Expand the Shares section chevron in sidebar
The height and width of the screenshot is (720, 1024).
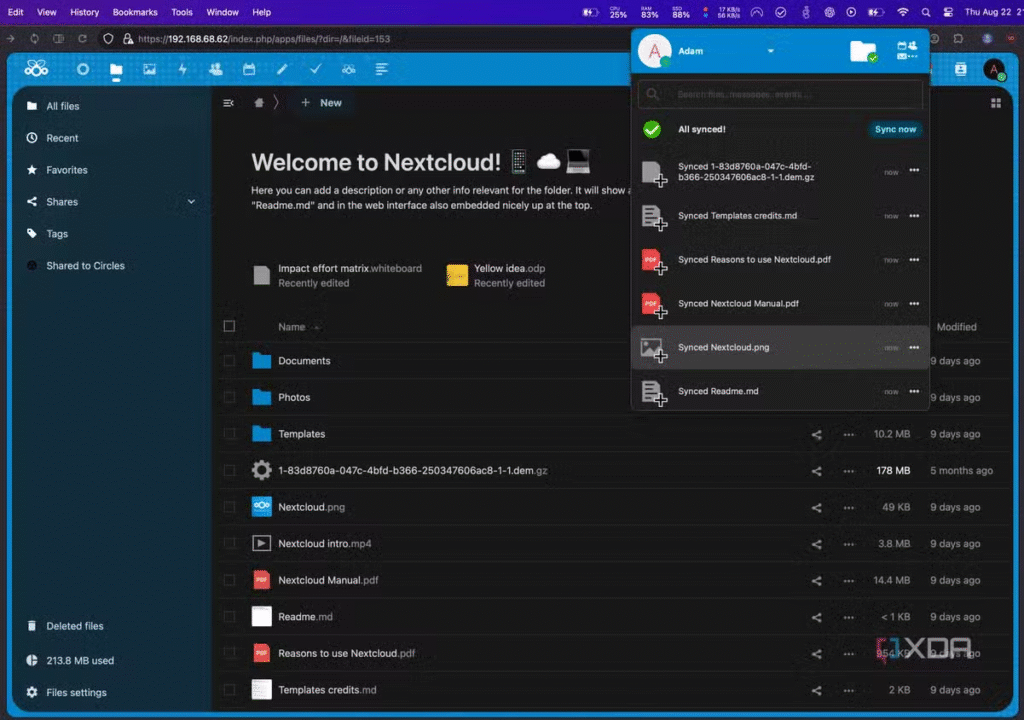point(191,202)
